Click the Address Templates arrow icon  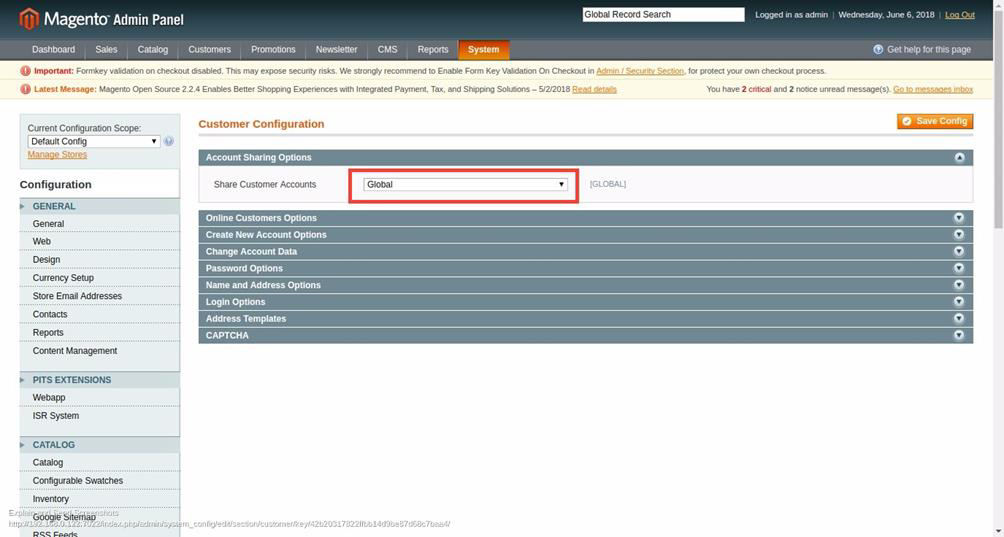[959, 318]
